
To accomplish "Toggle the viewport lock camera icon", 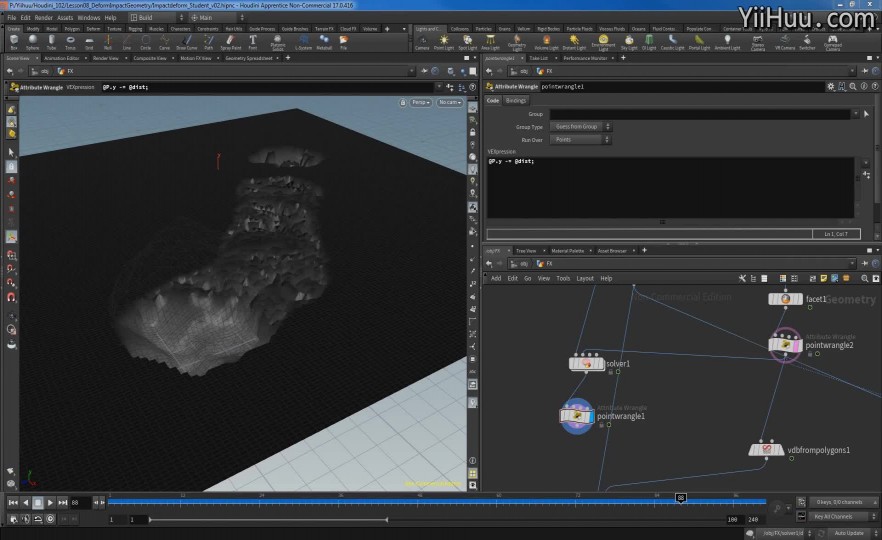I will (403, 102).
